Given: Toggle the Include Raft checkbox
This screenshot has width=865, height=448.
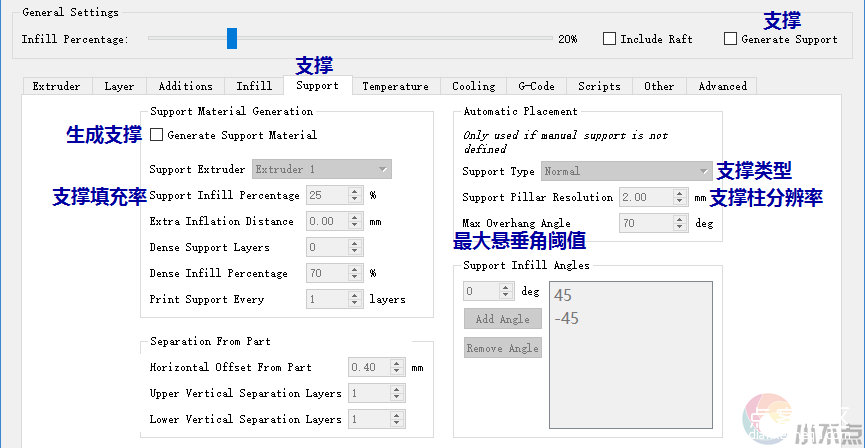Looking at the screenshot, I should click(609, 39).
